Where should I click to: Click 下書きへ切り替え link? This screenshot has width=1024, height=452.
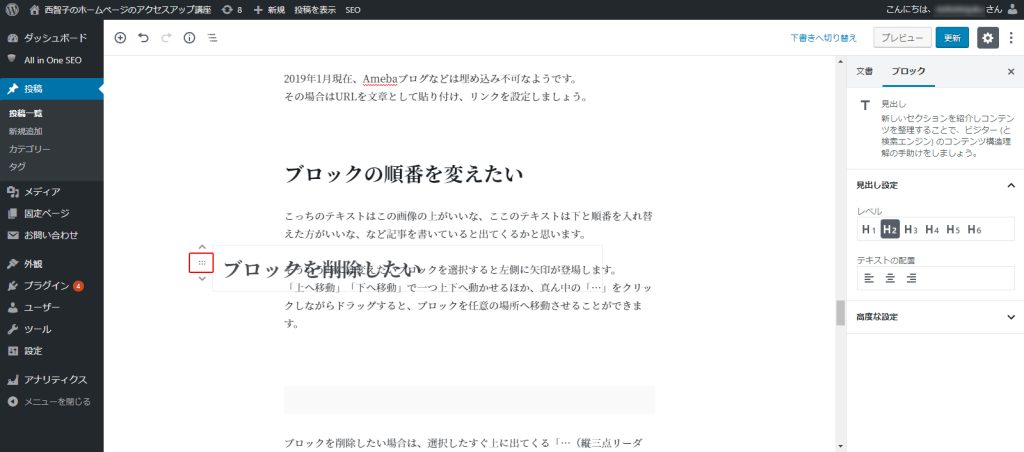click(824, 38)
